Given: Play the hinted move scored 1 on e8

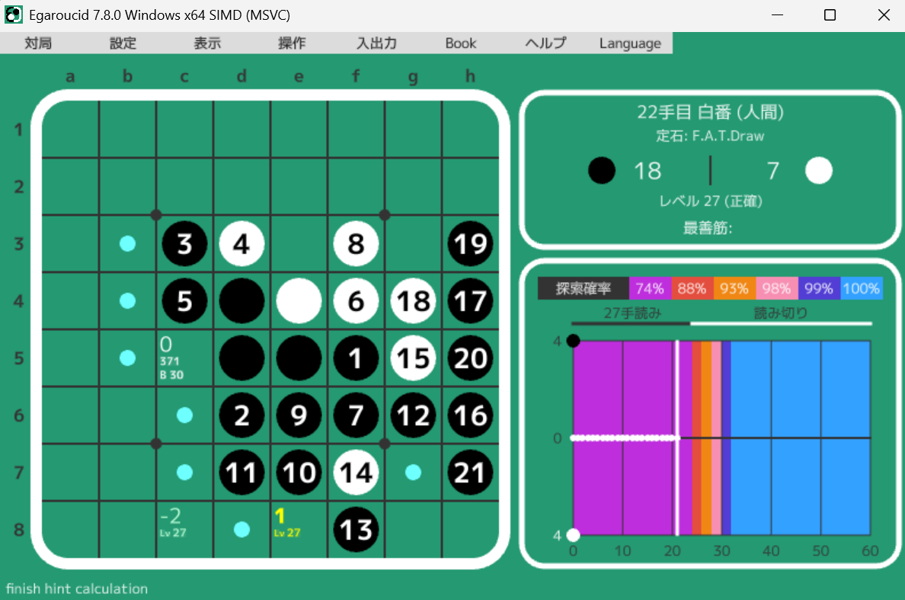Looking at the screenshot, I should (298, 529).
